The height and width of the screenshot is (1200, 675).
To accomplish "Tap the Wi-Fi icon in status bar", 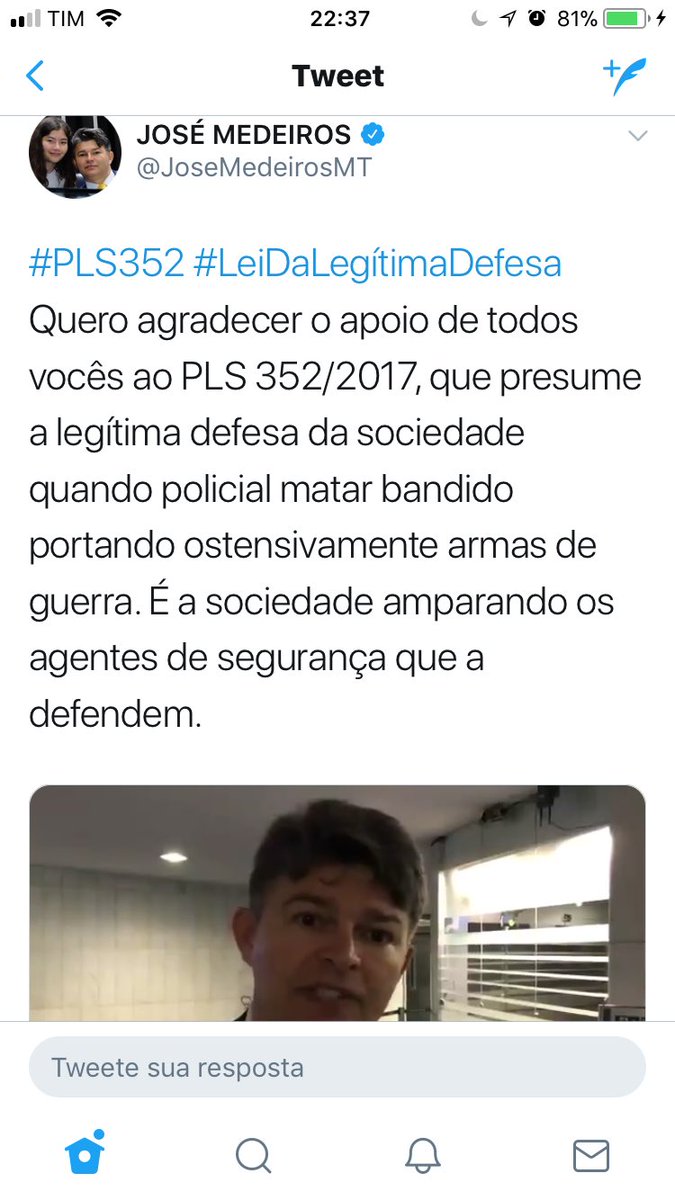I will coord(109,18).
